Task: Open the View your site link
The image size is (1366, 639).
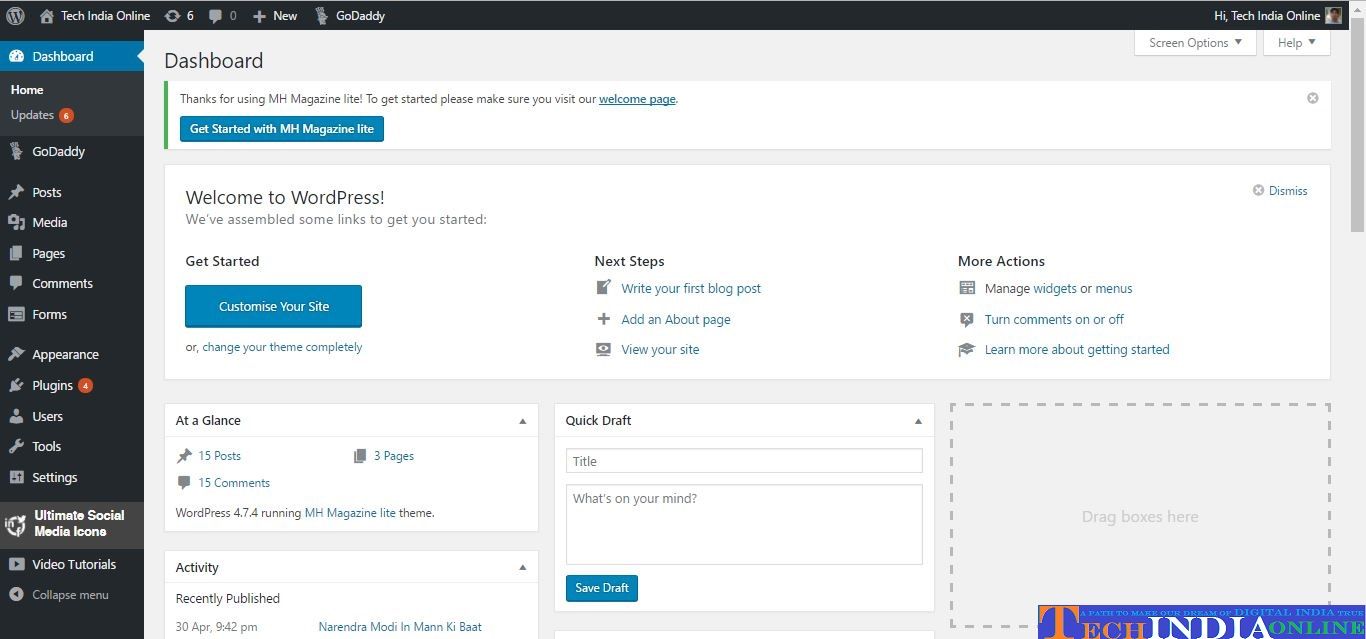Action: (x=660, y=349)
